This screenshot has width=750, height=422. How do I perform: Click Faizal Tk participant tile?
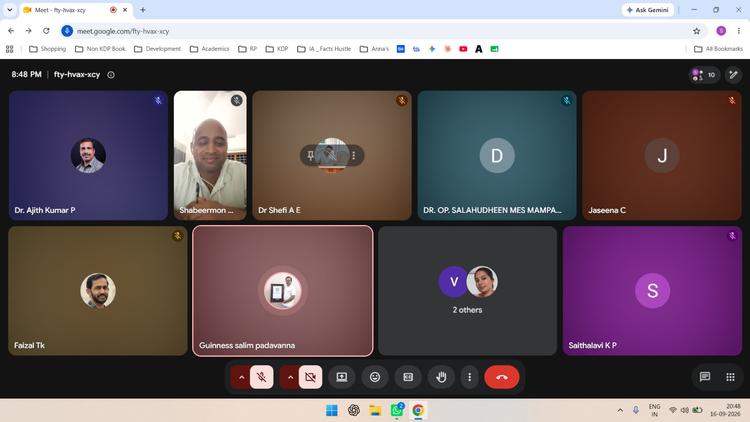pos(98,290)
